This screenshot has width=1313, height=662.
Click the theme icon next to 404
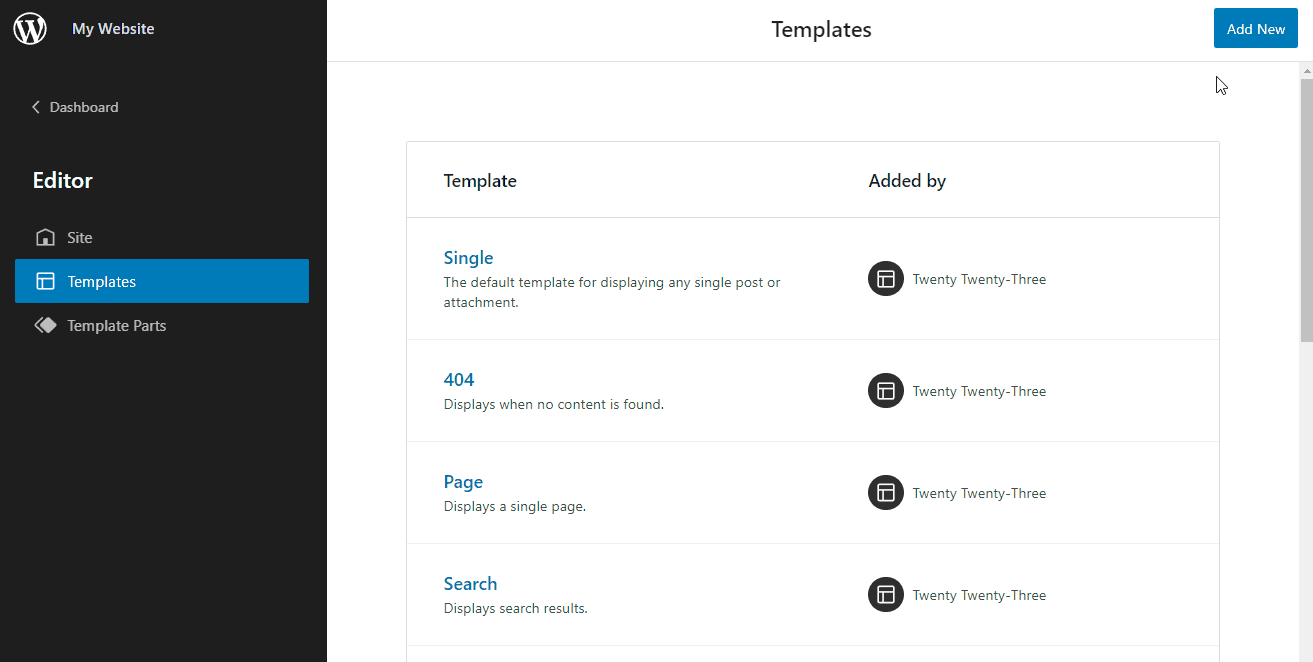click(x=885, y=390)
